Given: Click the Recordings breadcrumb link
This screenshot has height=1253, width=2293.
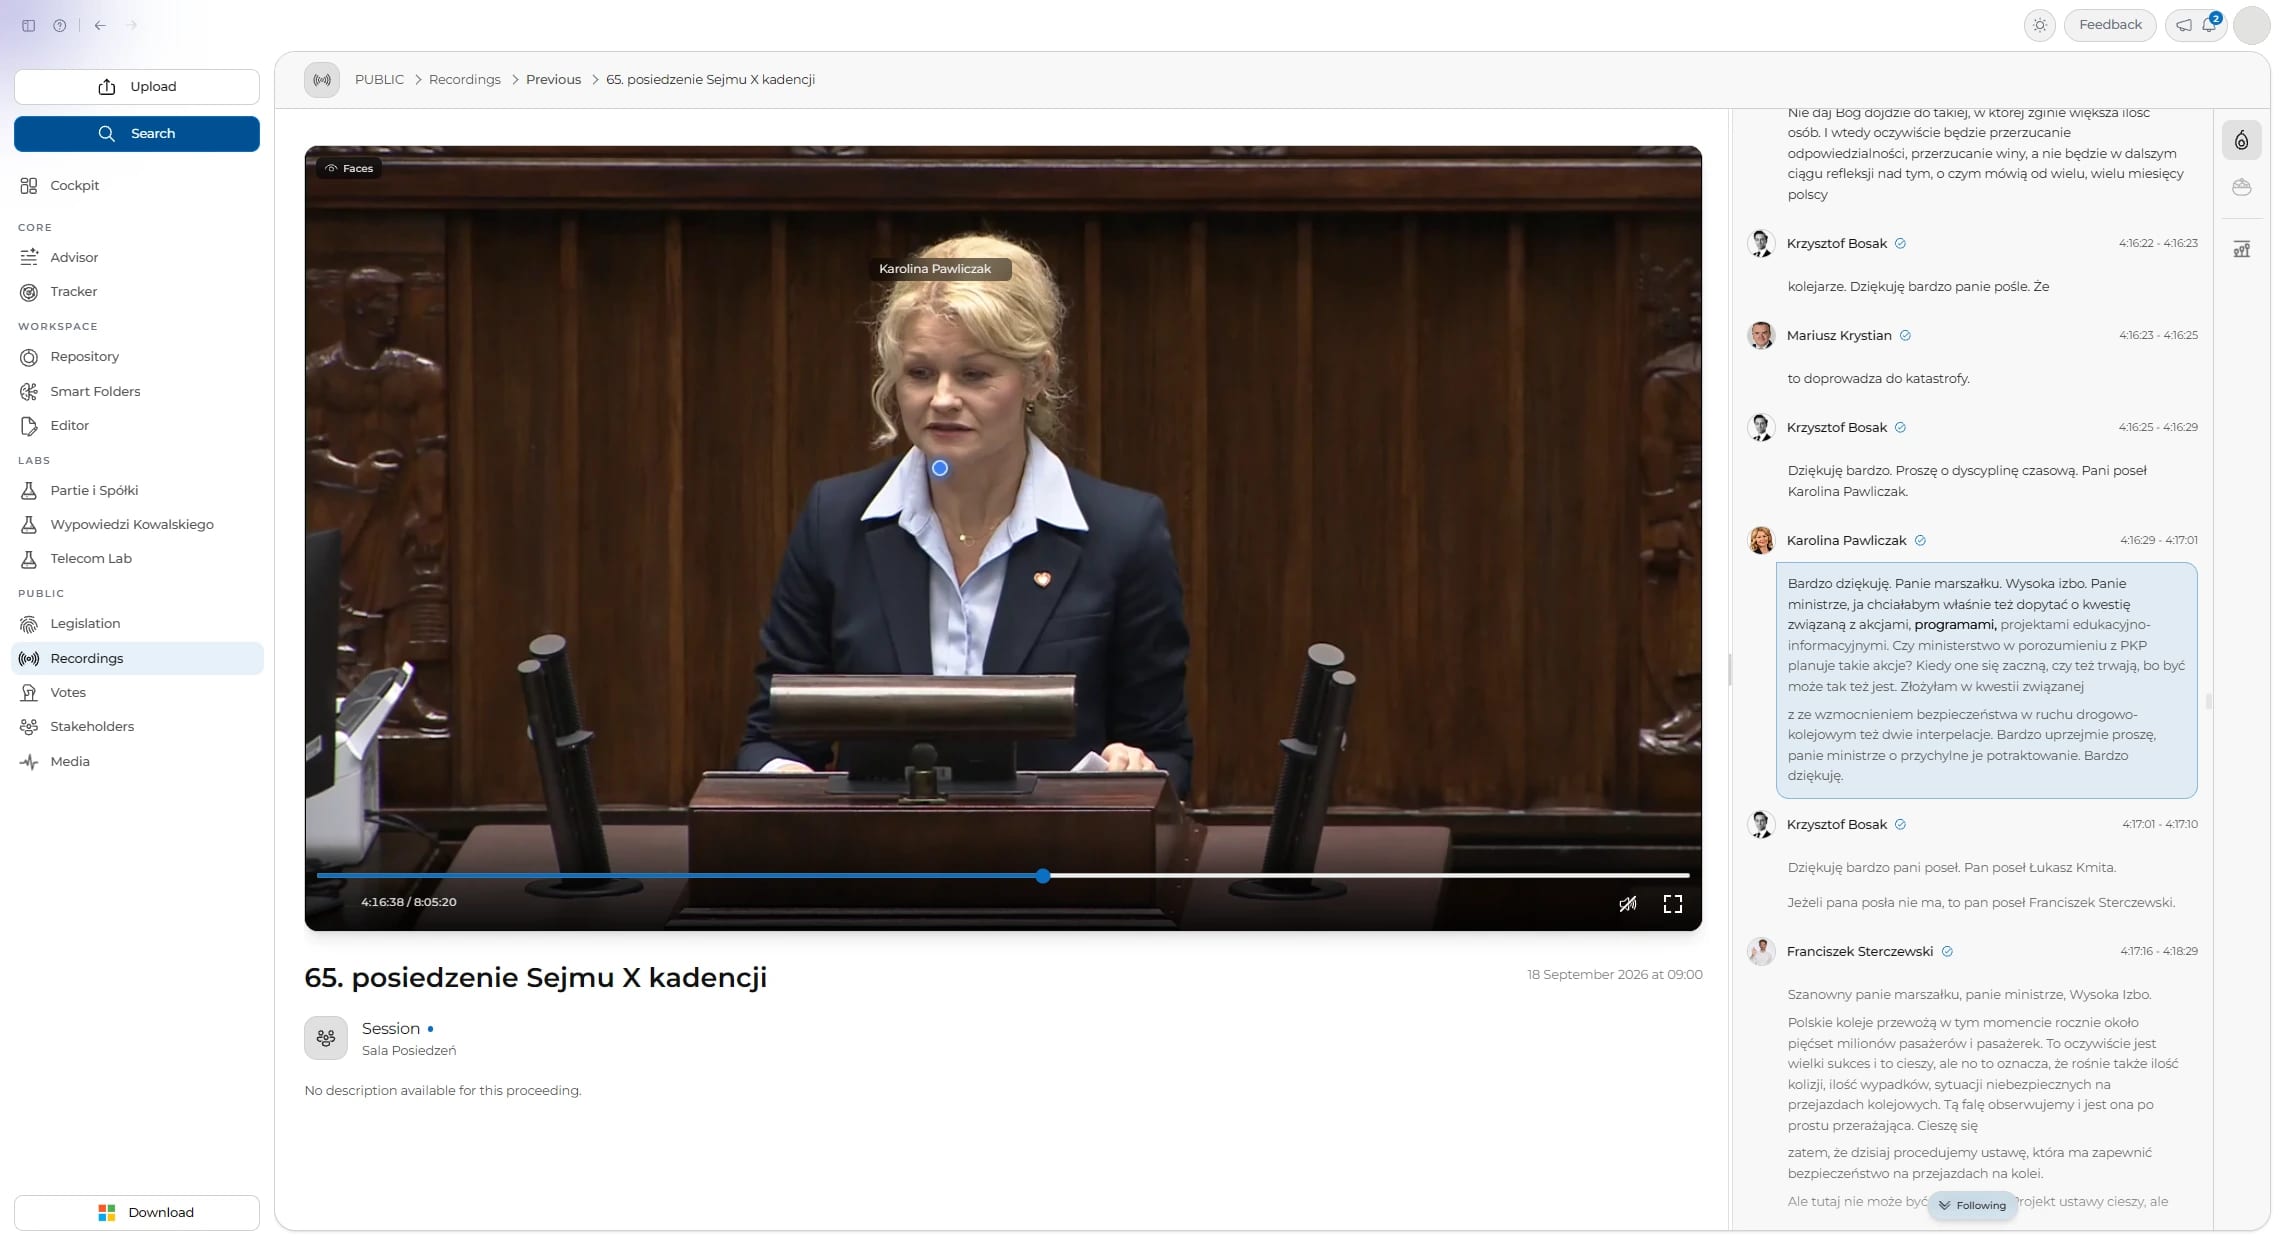Looking at the screenshot, I should coord(465,80).
